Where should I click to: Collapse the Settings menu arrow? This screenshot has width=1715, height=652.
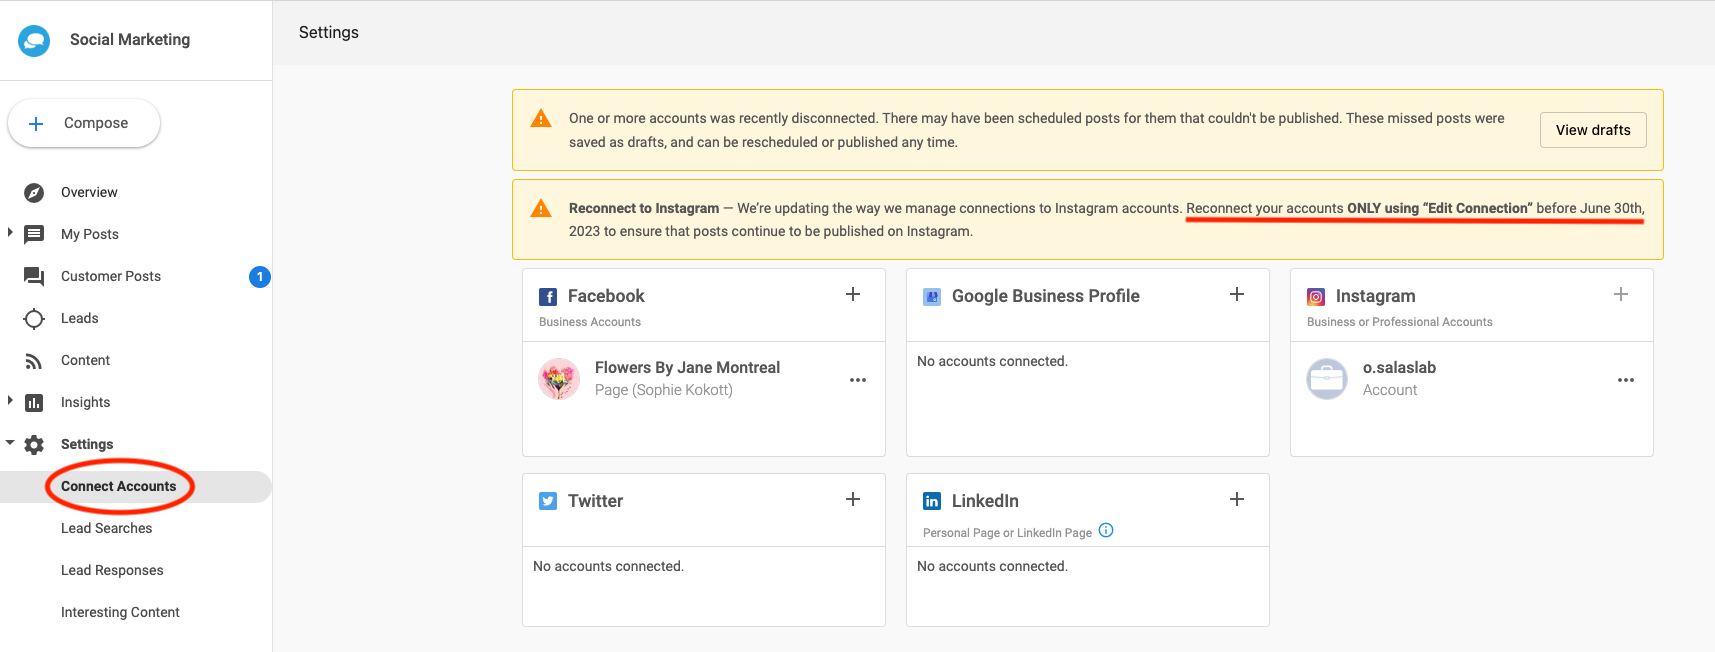point(10,443)
